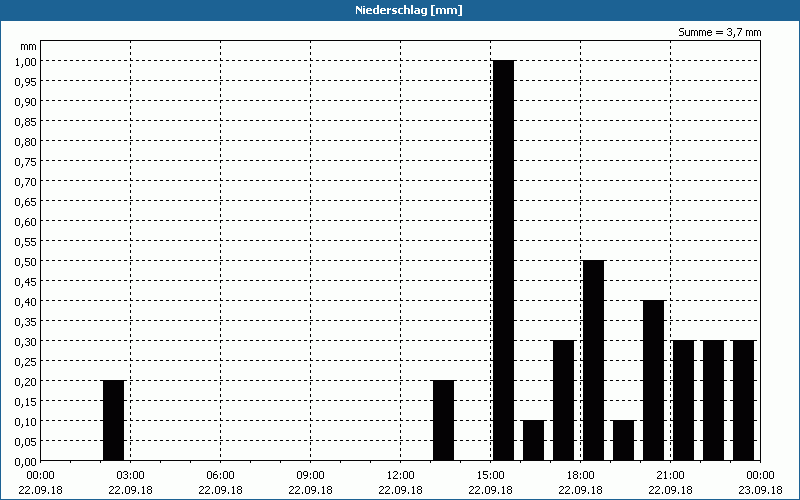
Task: Select the y-axis value '0,00'
Action: pos(26,462)
